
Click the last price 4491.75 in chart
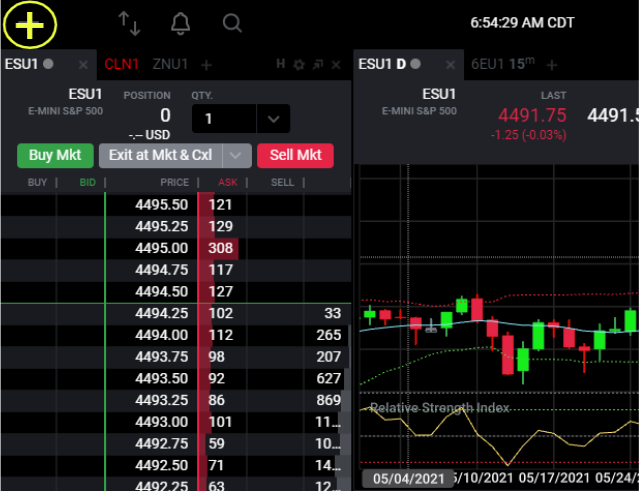[x=532, y=116]
